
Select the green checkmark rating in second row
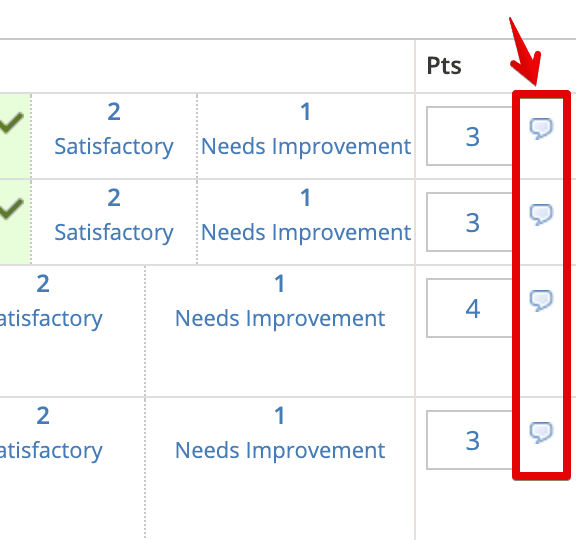11,208
